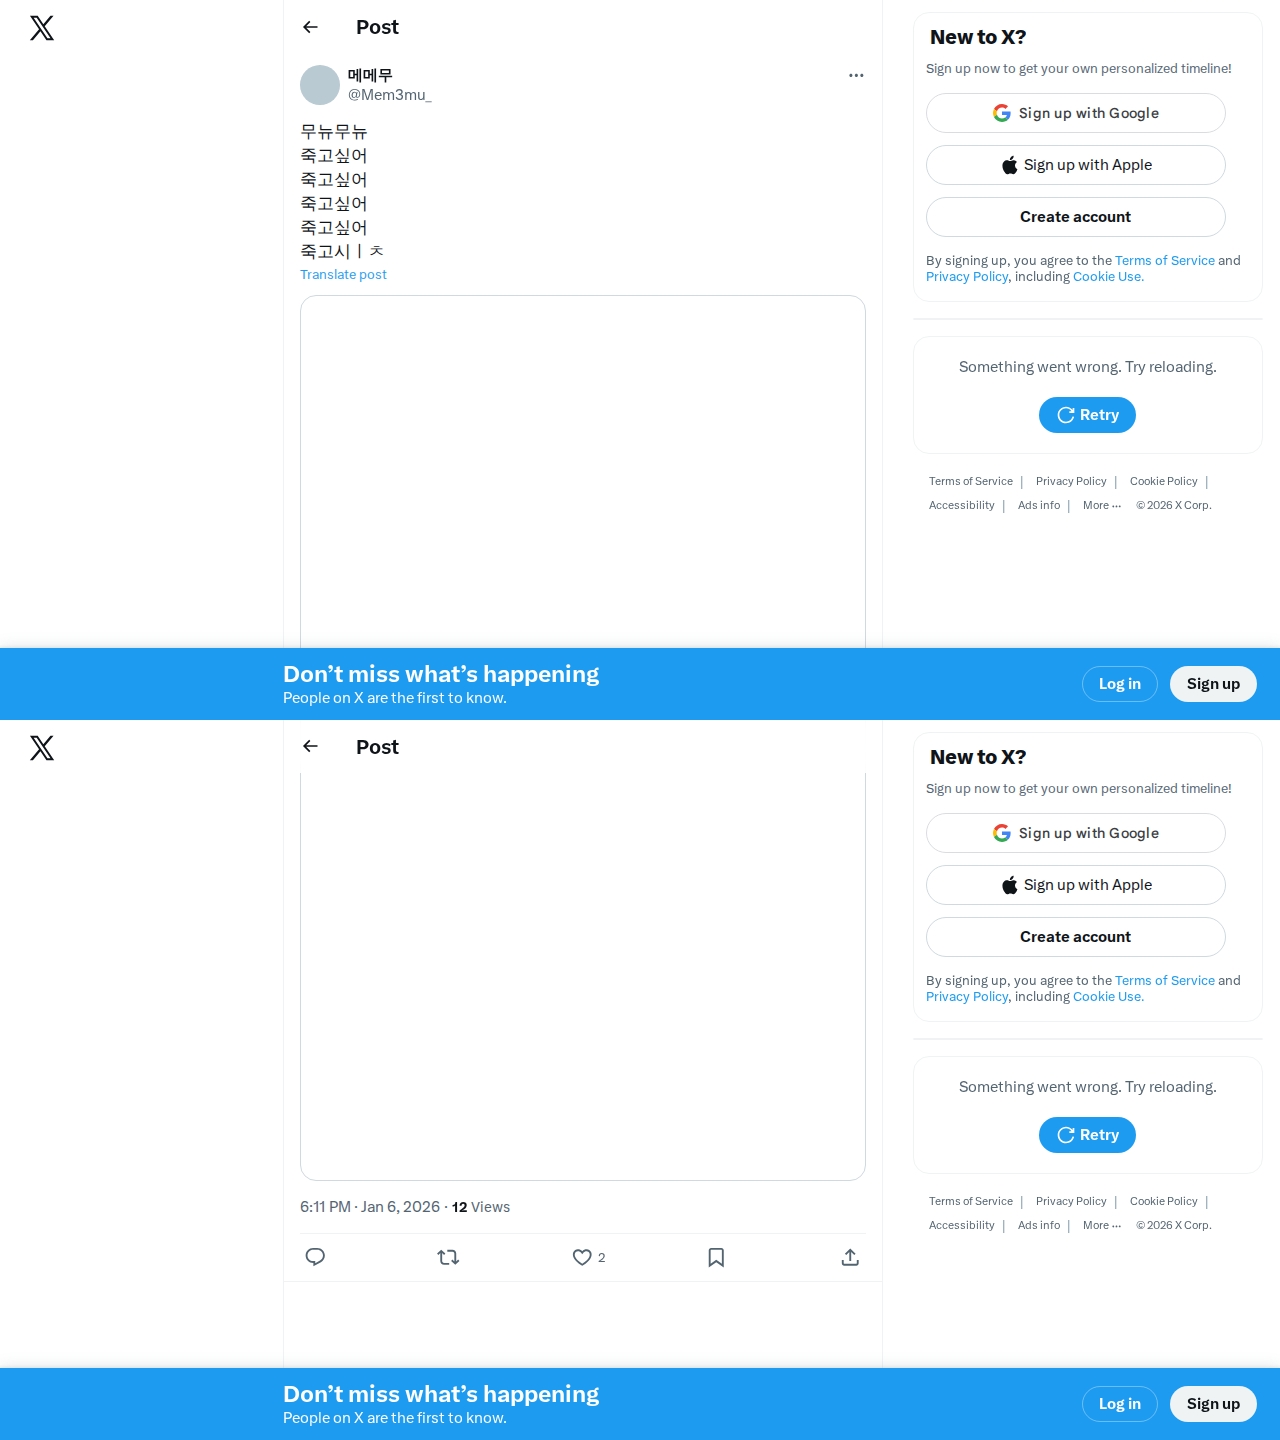Sign up with Apple in top panel
The image size is (1280, 1440).
[1076, 165]
